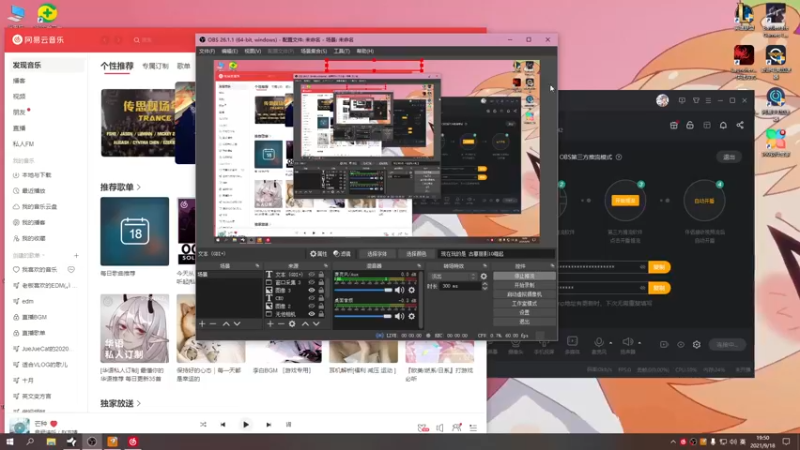Open 帮助(H) menu in OBS
Screen dimensions: 800x450
tap(365, 51)
